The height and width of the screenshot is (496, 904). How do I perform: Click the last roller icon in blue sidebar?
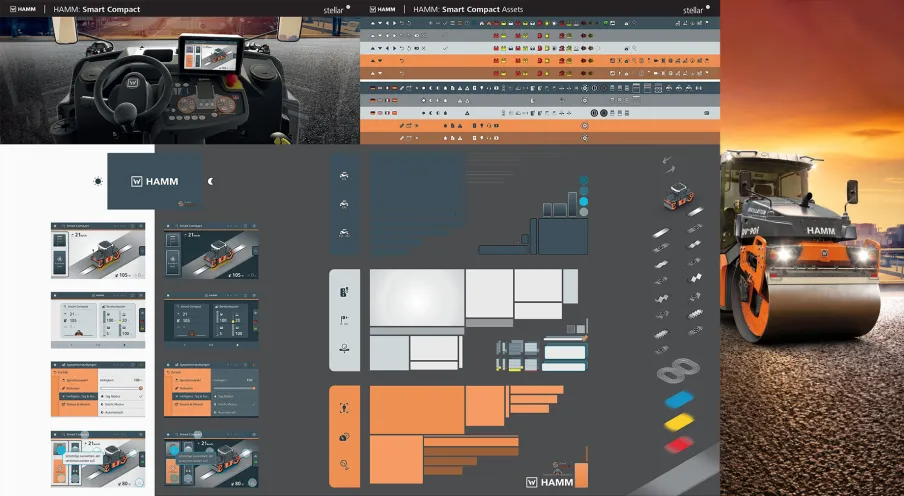click(344, 232)
